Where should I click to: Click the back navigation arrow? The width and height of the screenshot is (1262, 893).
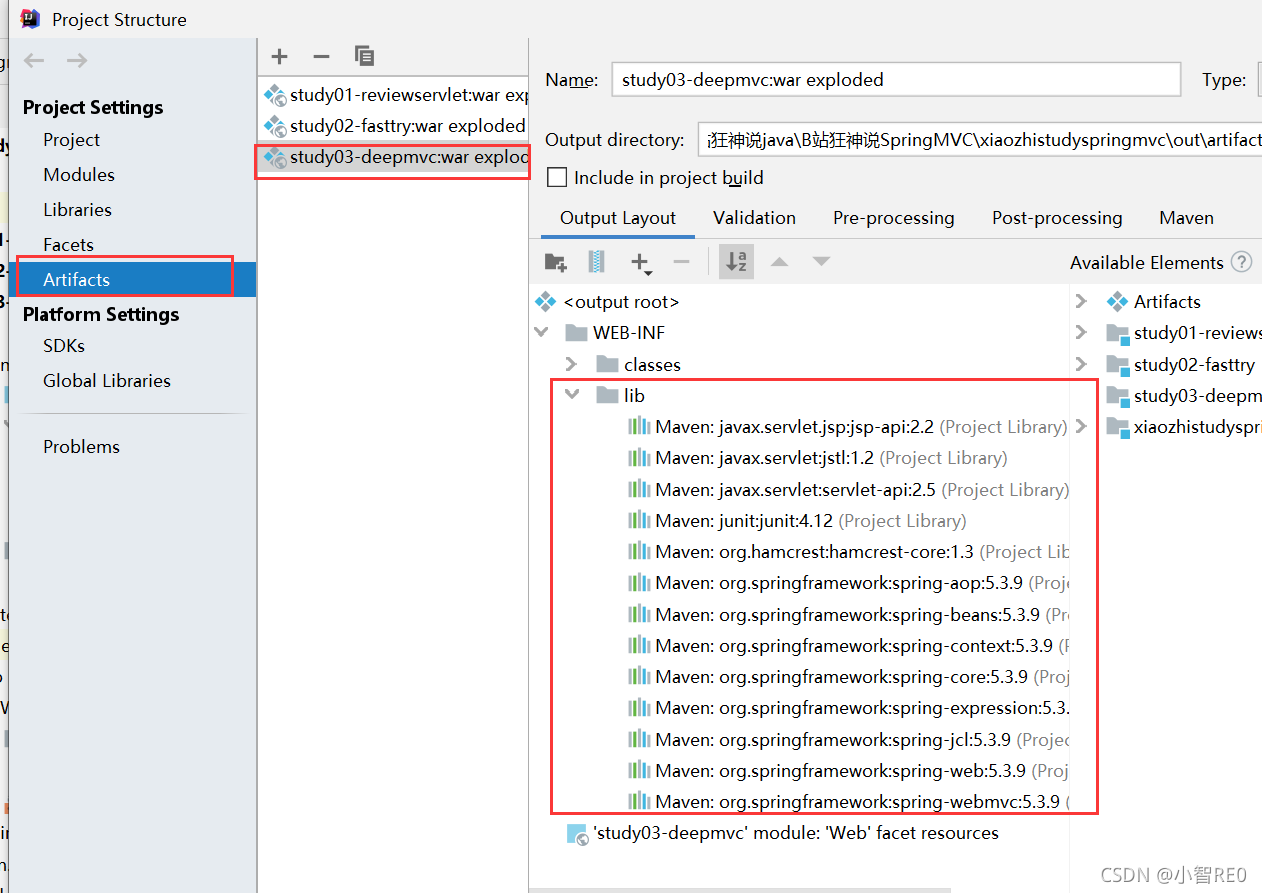(34, 61)
